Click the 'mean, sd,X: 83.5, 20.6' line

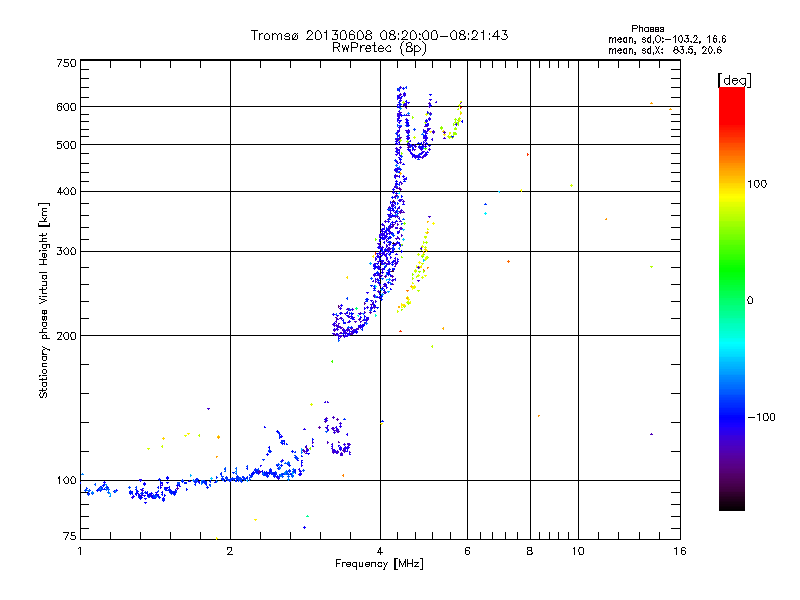coord(665,50)
